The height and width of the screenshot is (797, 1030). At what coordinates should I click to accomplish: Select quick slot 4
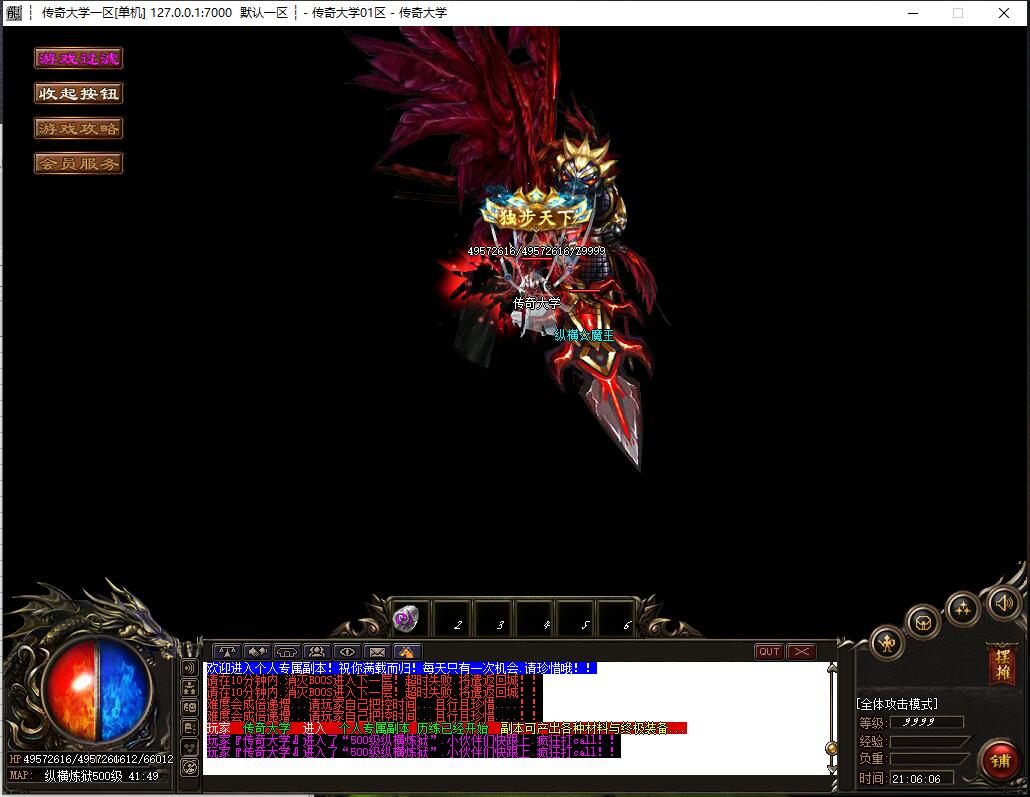(x=536, y=618)
